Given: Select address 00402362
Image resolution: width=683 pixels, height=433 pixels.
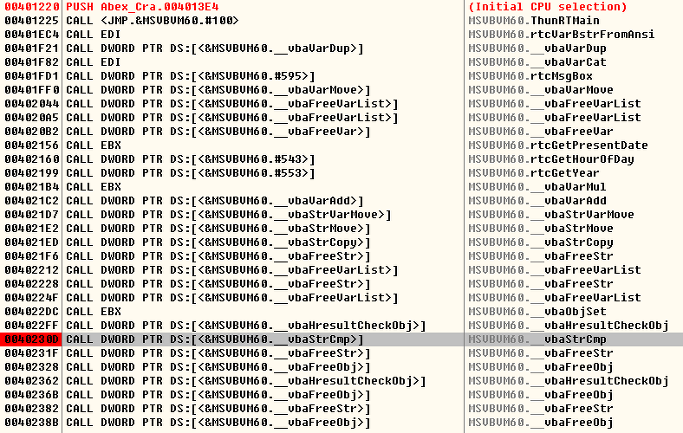Looking at the screenshot, I should 32,381.
